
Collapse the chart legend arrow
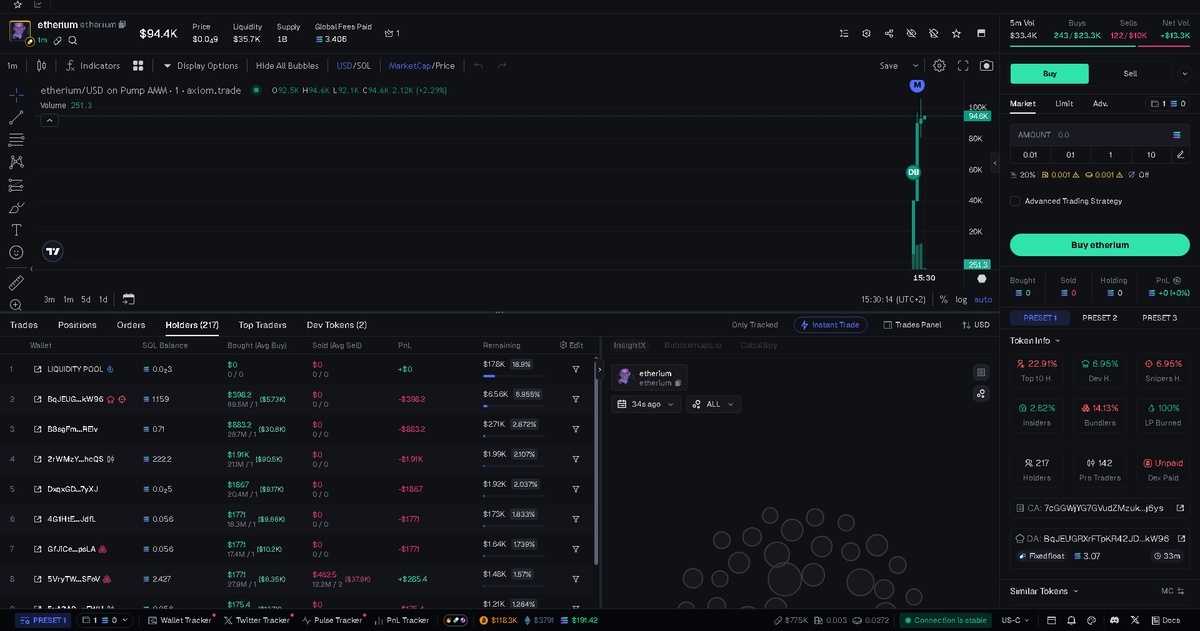pyautogui.click(x=48, y=121)
